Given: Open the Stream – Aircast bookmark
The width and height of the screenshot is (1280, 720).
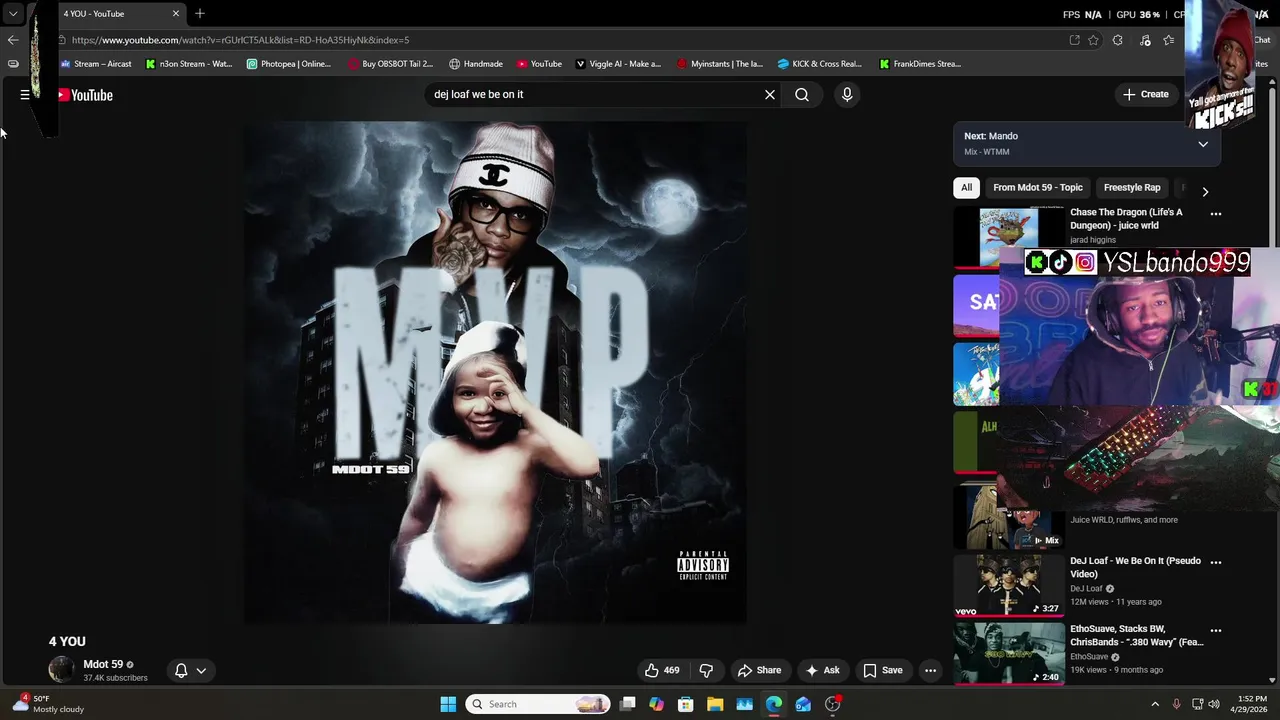Looking at the screenshot, I should pos(96,64).
